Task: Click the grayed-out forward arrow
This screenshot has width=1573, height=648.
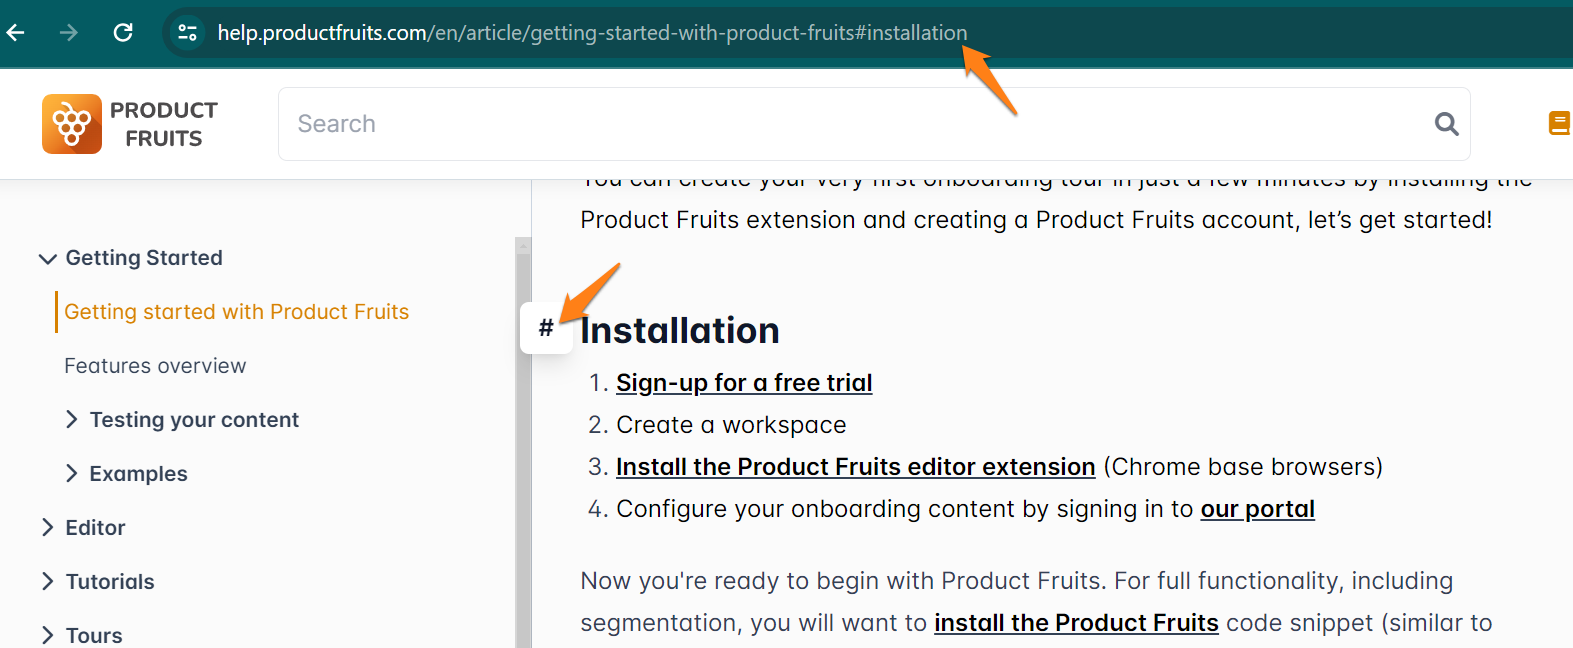Action: 67,32
